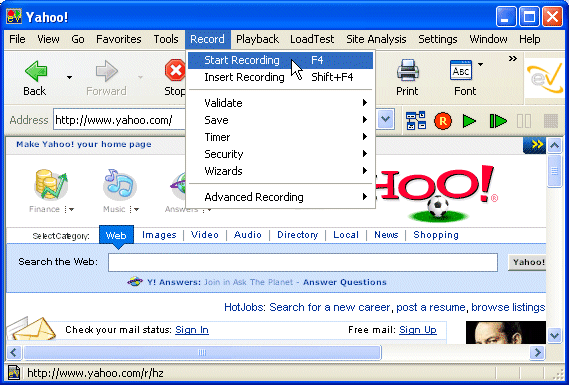Click the step playback icon
This screenshot has height=385, width=569.
coord(498,121)
